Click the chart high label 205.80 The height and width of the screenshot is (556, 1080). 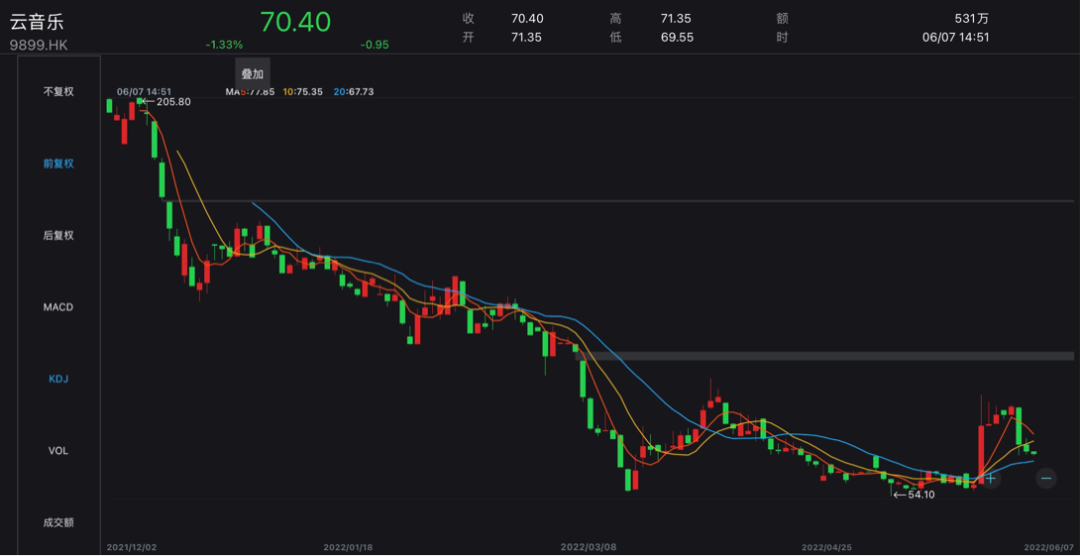tap(174, 101)
